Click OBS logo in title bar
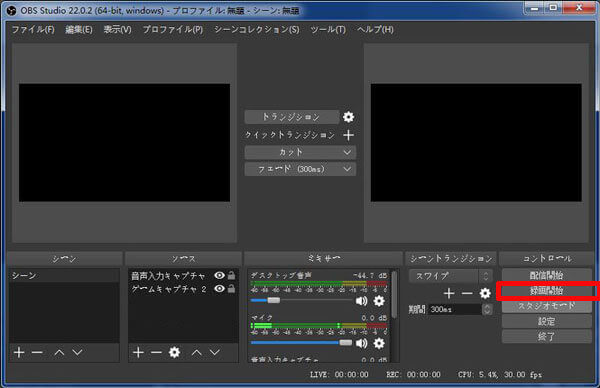The width and height of the screenshot is (600, 388). (x=11, y=10)
